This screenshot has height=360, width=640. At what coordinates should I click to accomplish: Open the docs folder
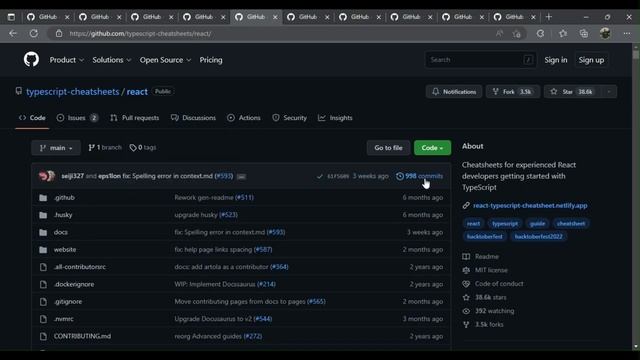click(61, 232)
